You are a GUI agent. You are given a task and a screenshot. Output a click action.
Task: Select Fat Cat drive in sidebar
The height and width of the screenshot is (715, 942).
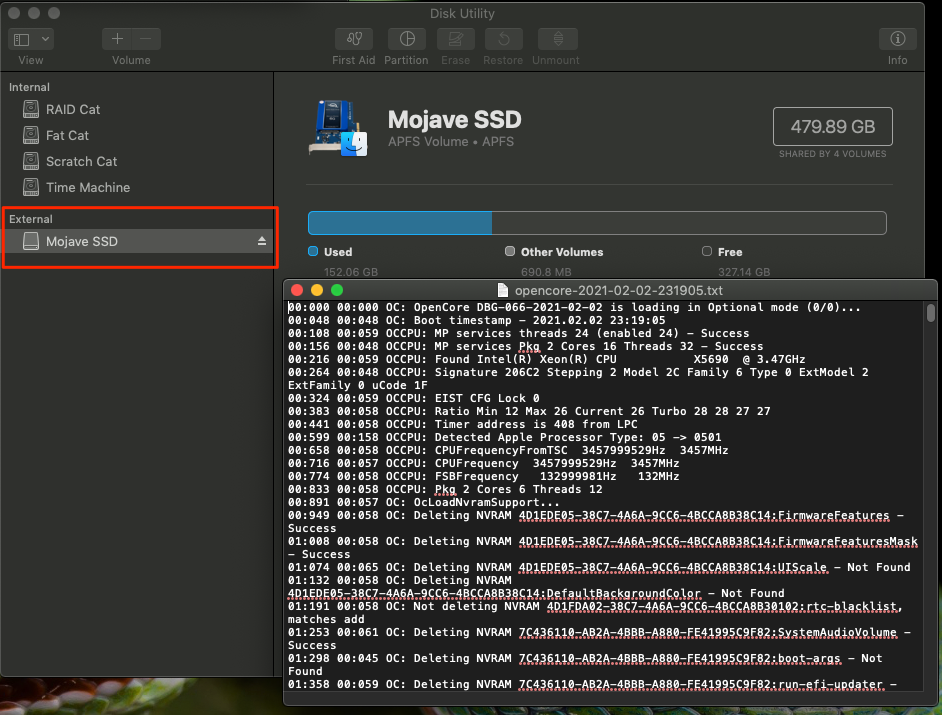click(137, 135)
